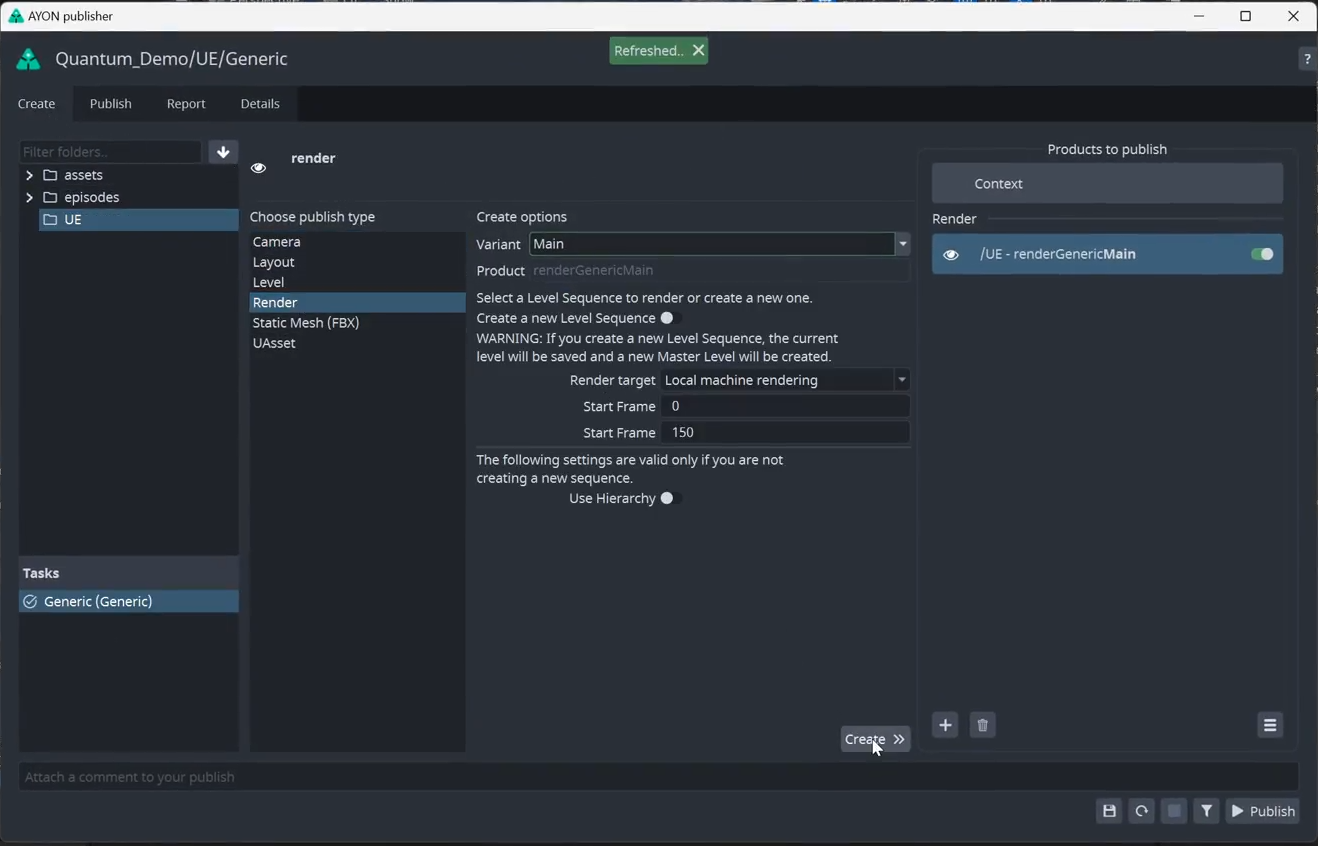The image size is (1318, 846).
Task: Click the Product name renderGenericMain field
Action: tap(720, 270)
